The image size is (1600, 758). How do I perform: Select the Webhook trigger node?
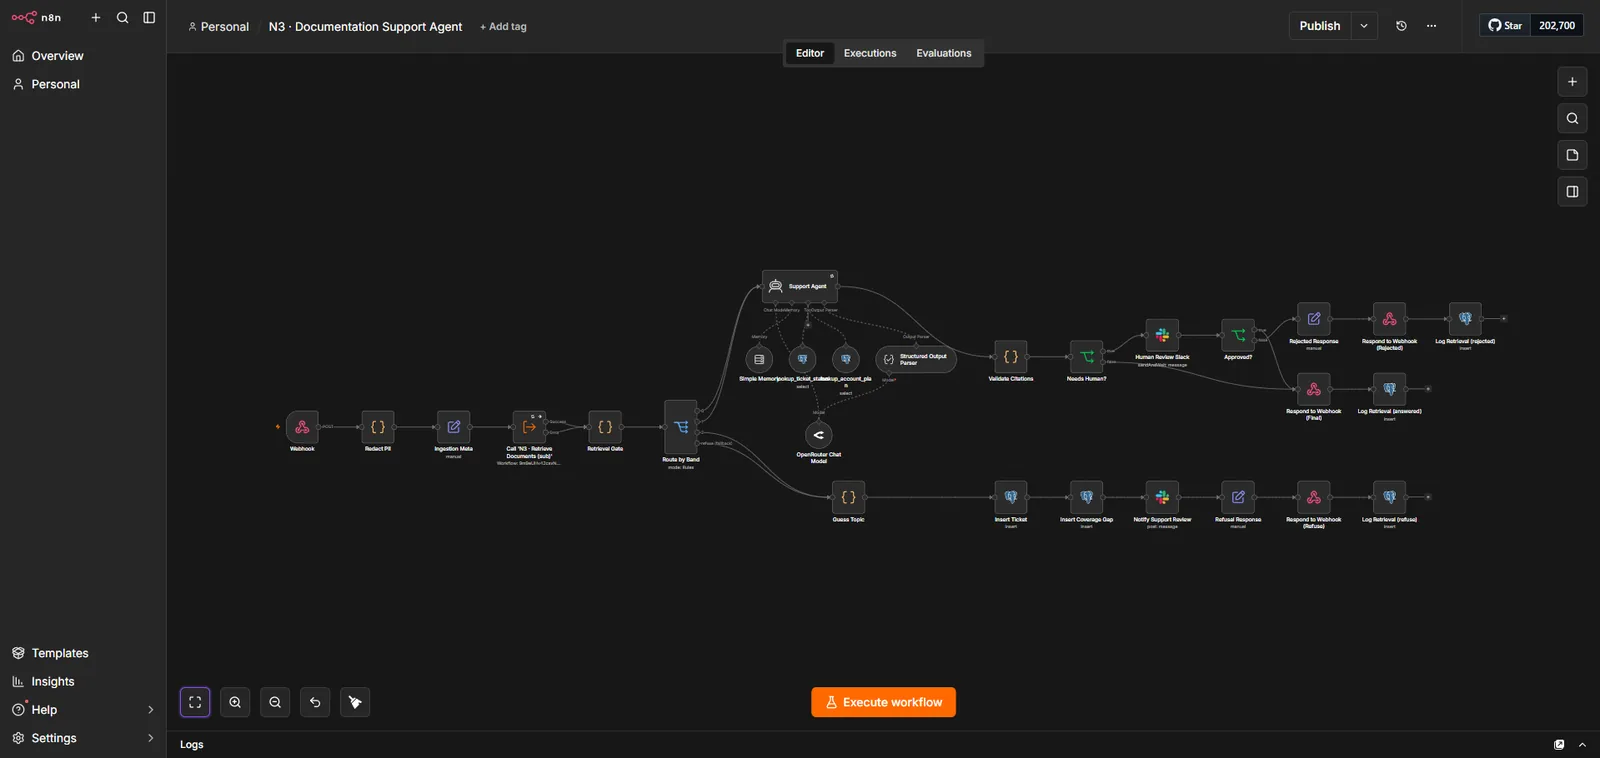tap(302, 427)
